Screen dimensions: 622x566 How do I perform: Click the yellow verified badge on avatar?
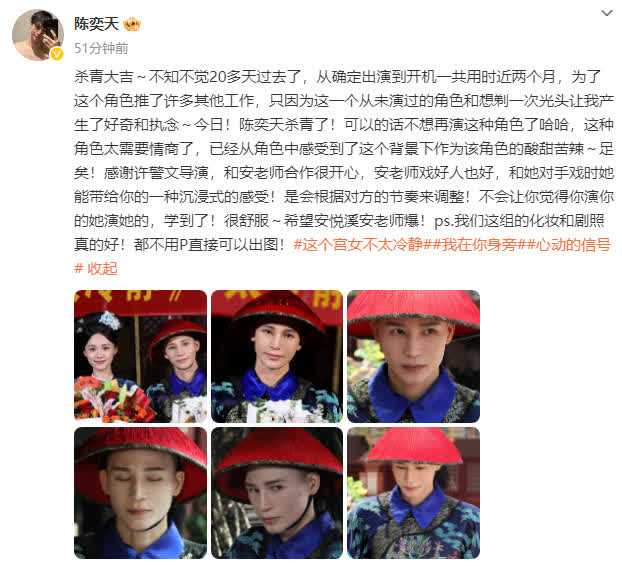point(57,54)
